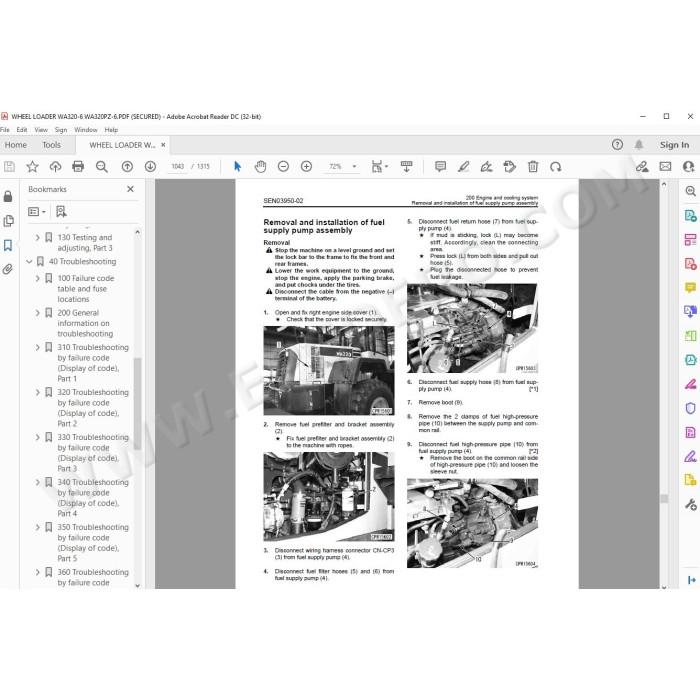Close the Bookmarks panel

(130, 189)
